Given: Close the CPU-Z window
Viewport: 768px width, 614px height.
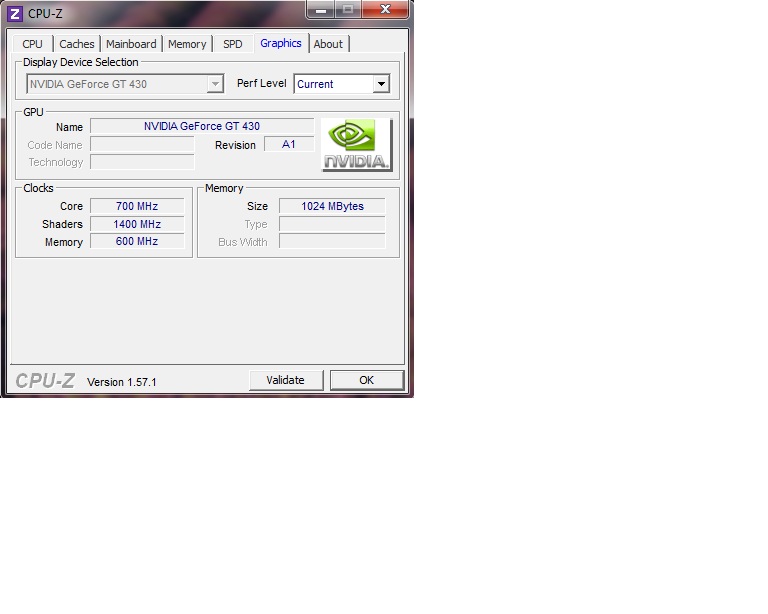Looking at the screenshot, I should point(385,9).
